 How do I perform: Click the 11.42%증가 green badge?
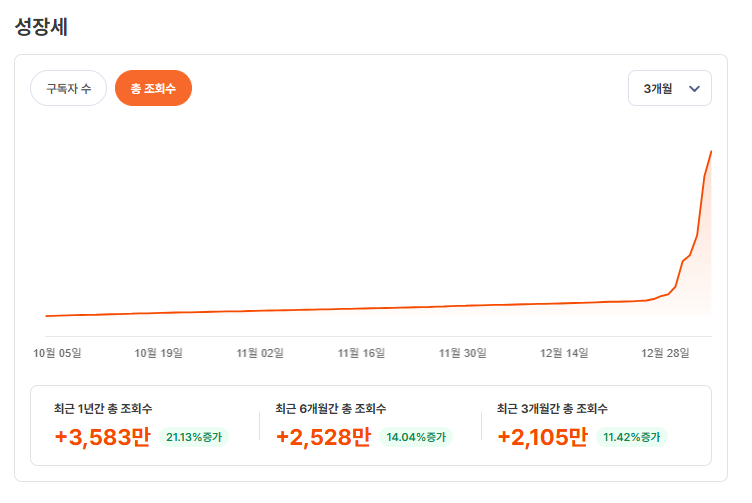[x=632, y=437]
